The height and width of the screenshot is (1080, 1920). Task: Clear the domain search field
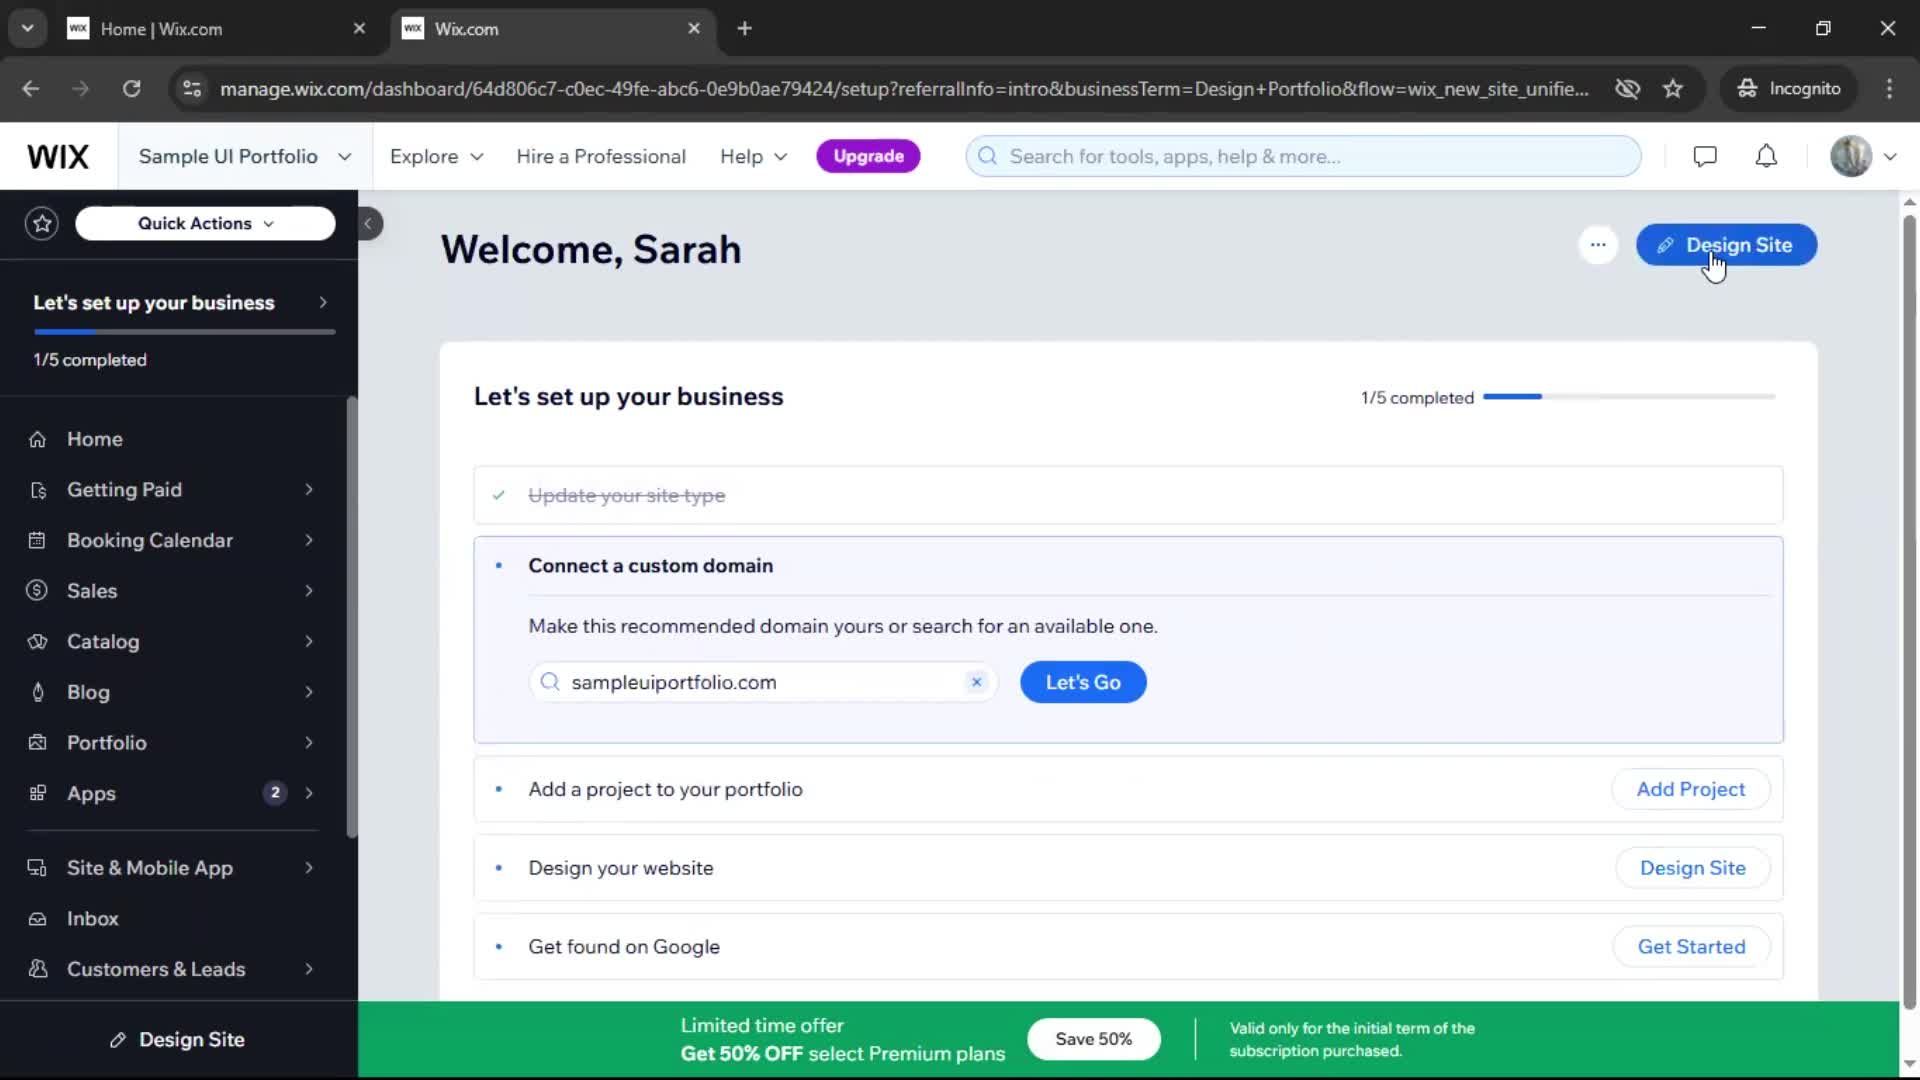tap(977, 682)
